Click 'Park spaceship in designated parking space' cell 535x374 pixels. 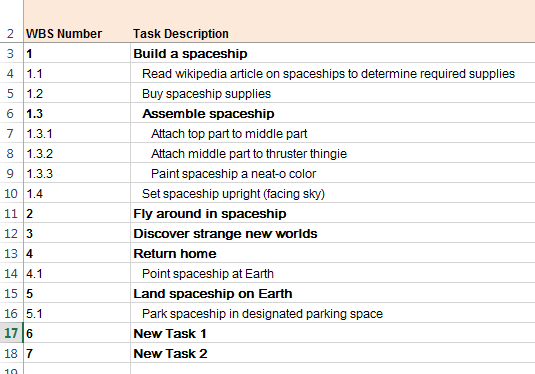click(333, 313)
